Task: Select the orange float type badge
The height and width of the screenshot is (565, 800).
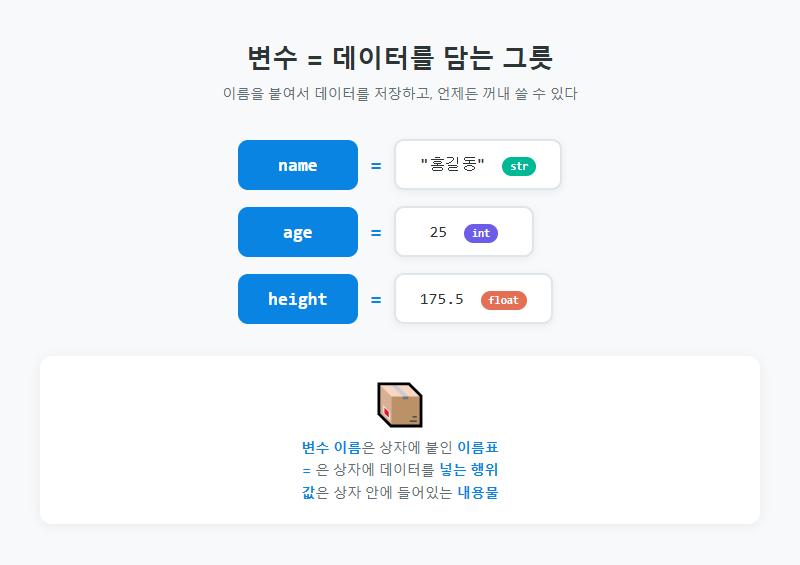Action: (x=504, y=300)
